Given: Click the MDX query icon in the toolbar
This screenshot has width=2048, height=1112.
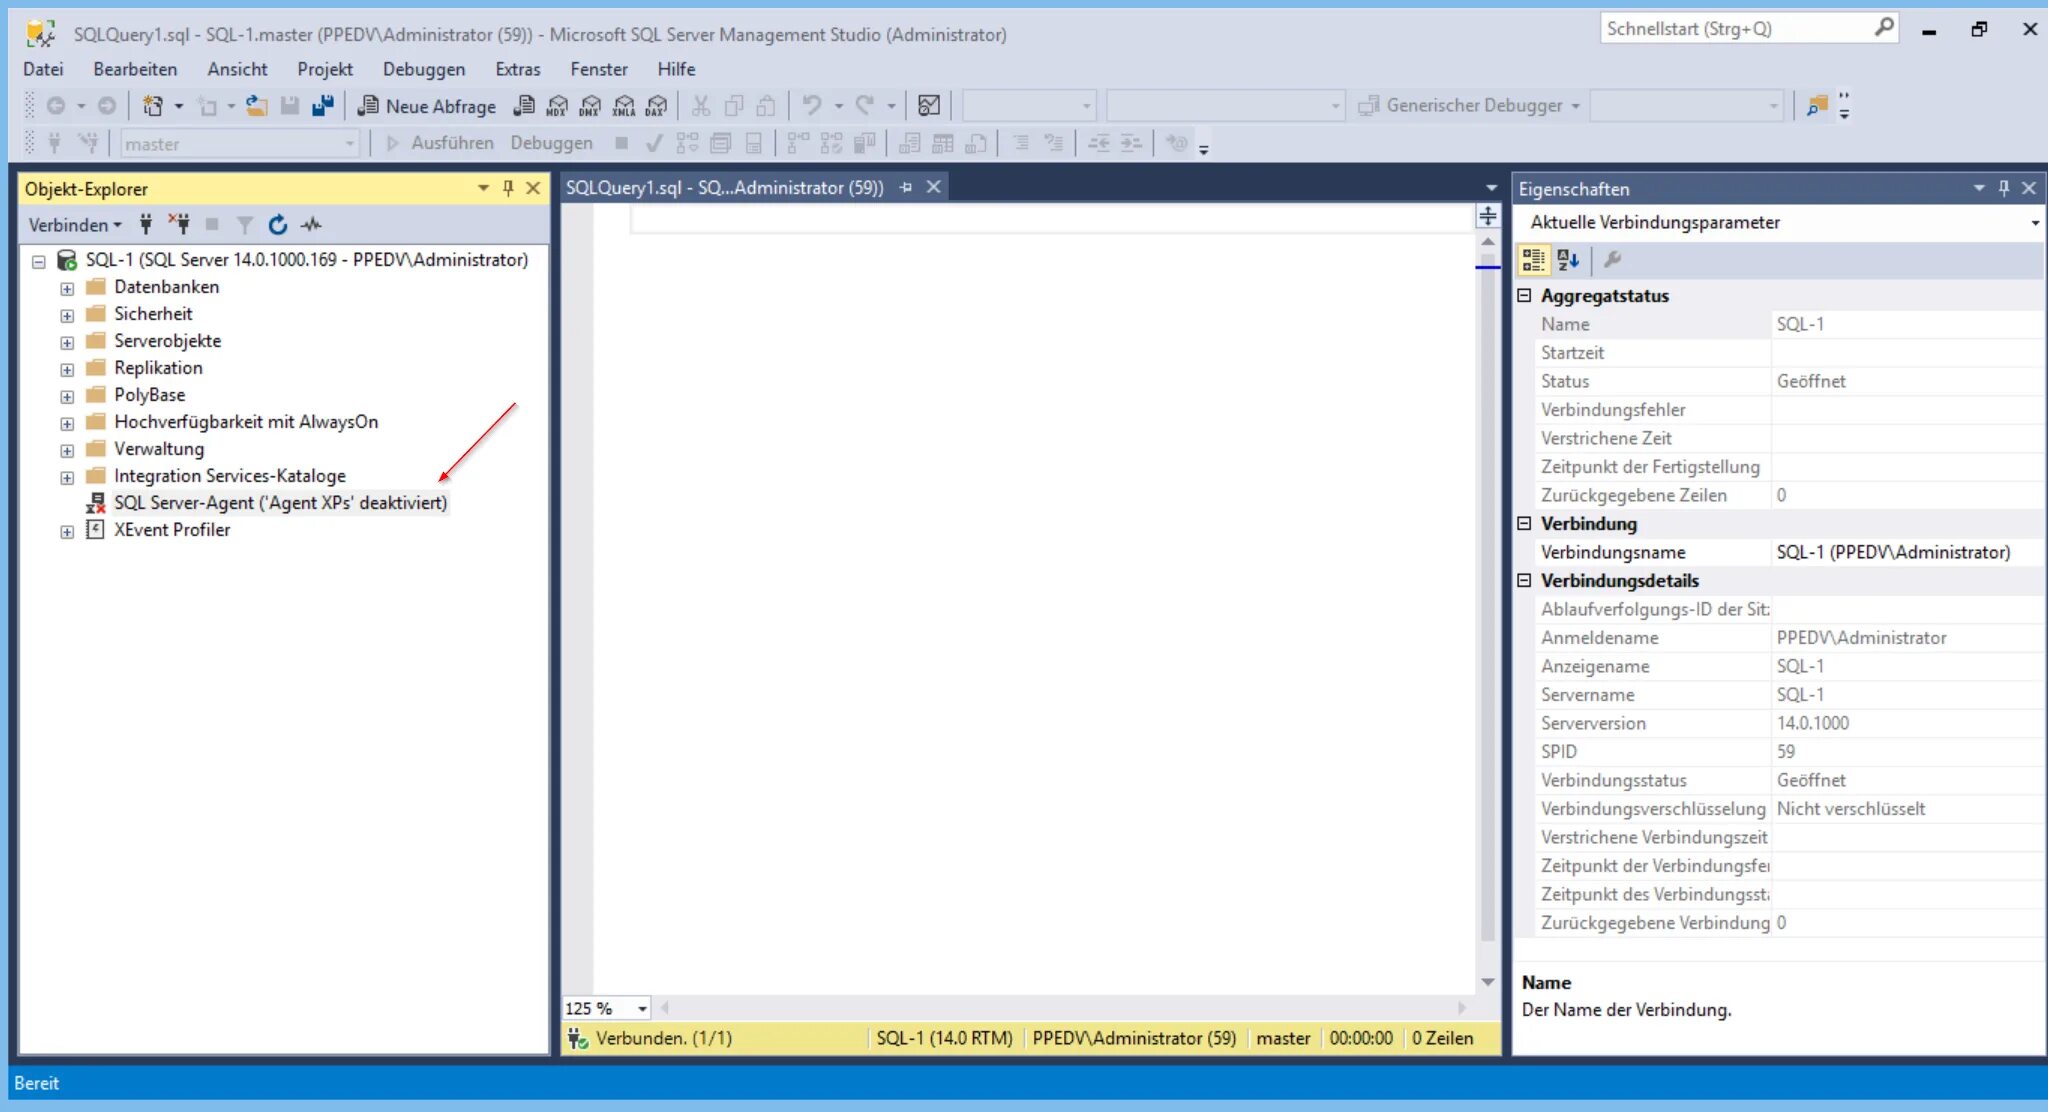Looking at the screenshot, I should point(557,106).
